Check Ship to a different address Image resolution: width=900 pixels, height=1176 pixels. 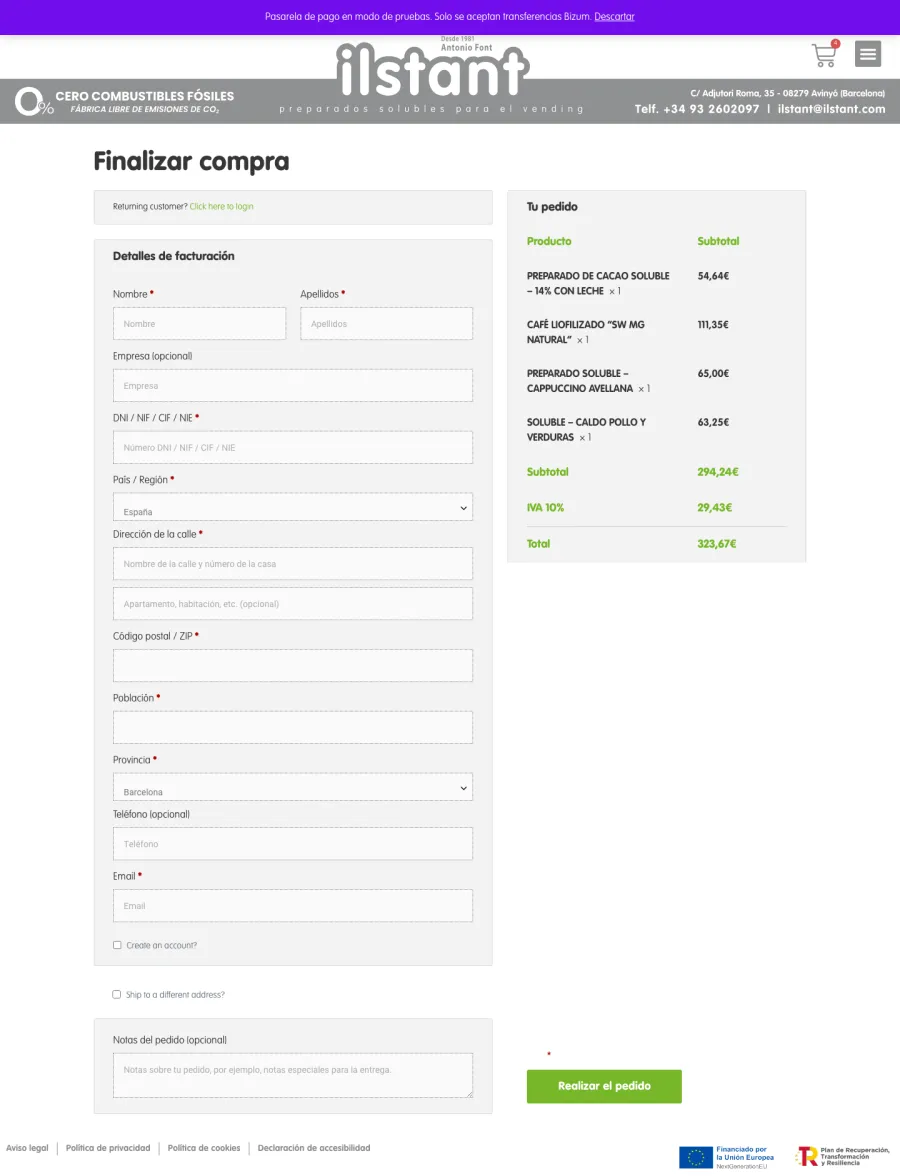116,994
